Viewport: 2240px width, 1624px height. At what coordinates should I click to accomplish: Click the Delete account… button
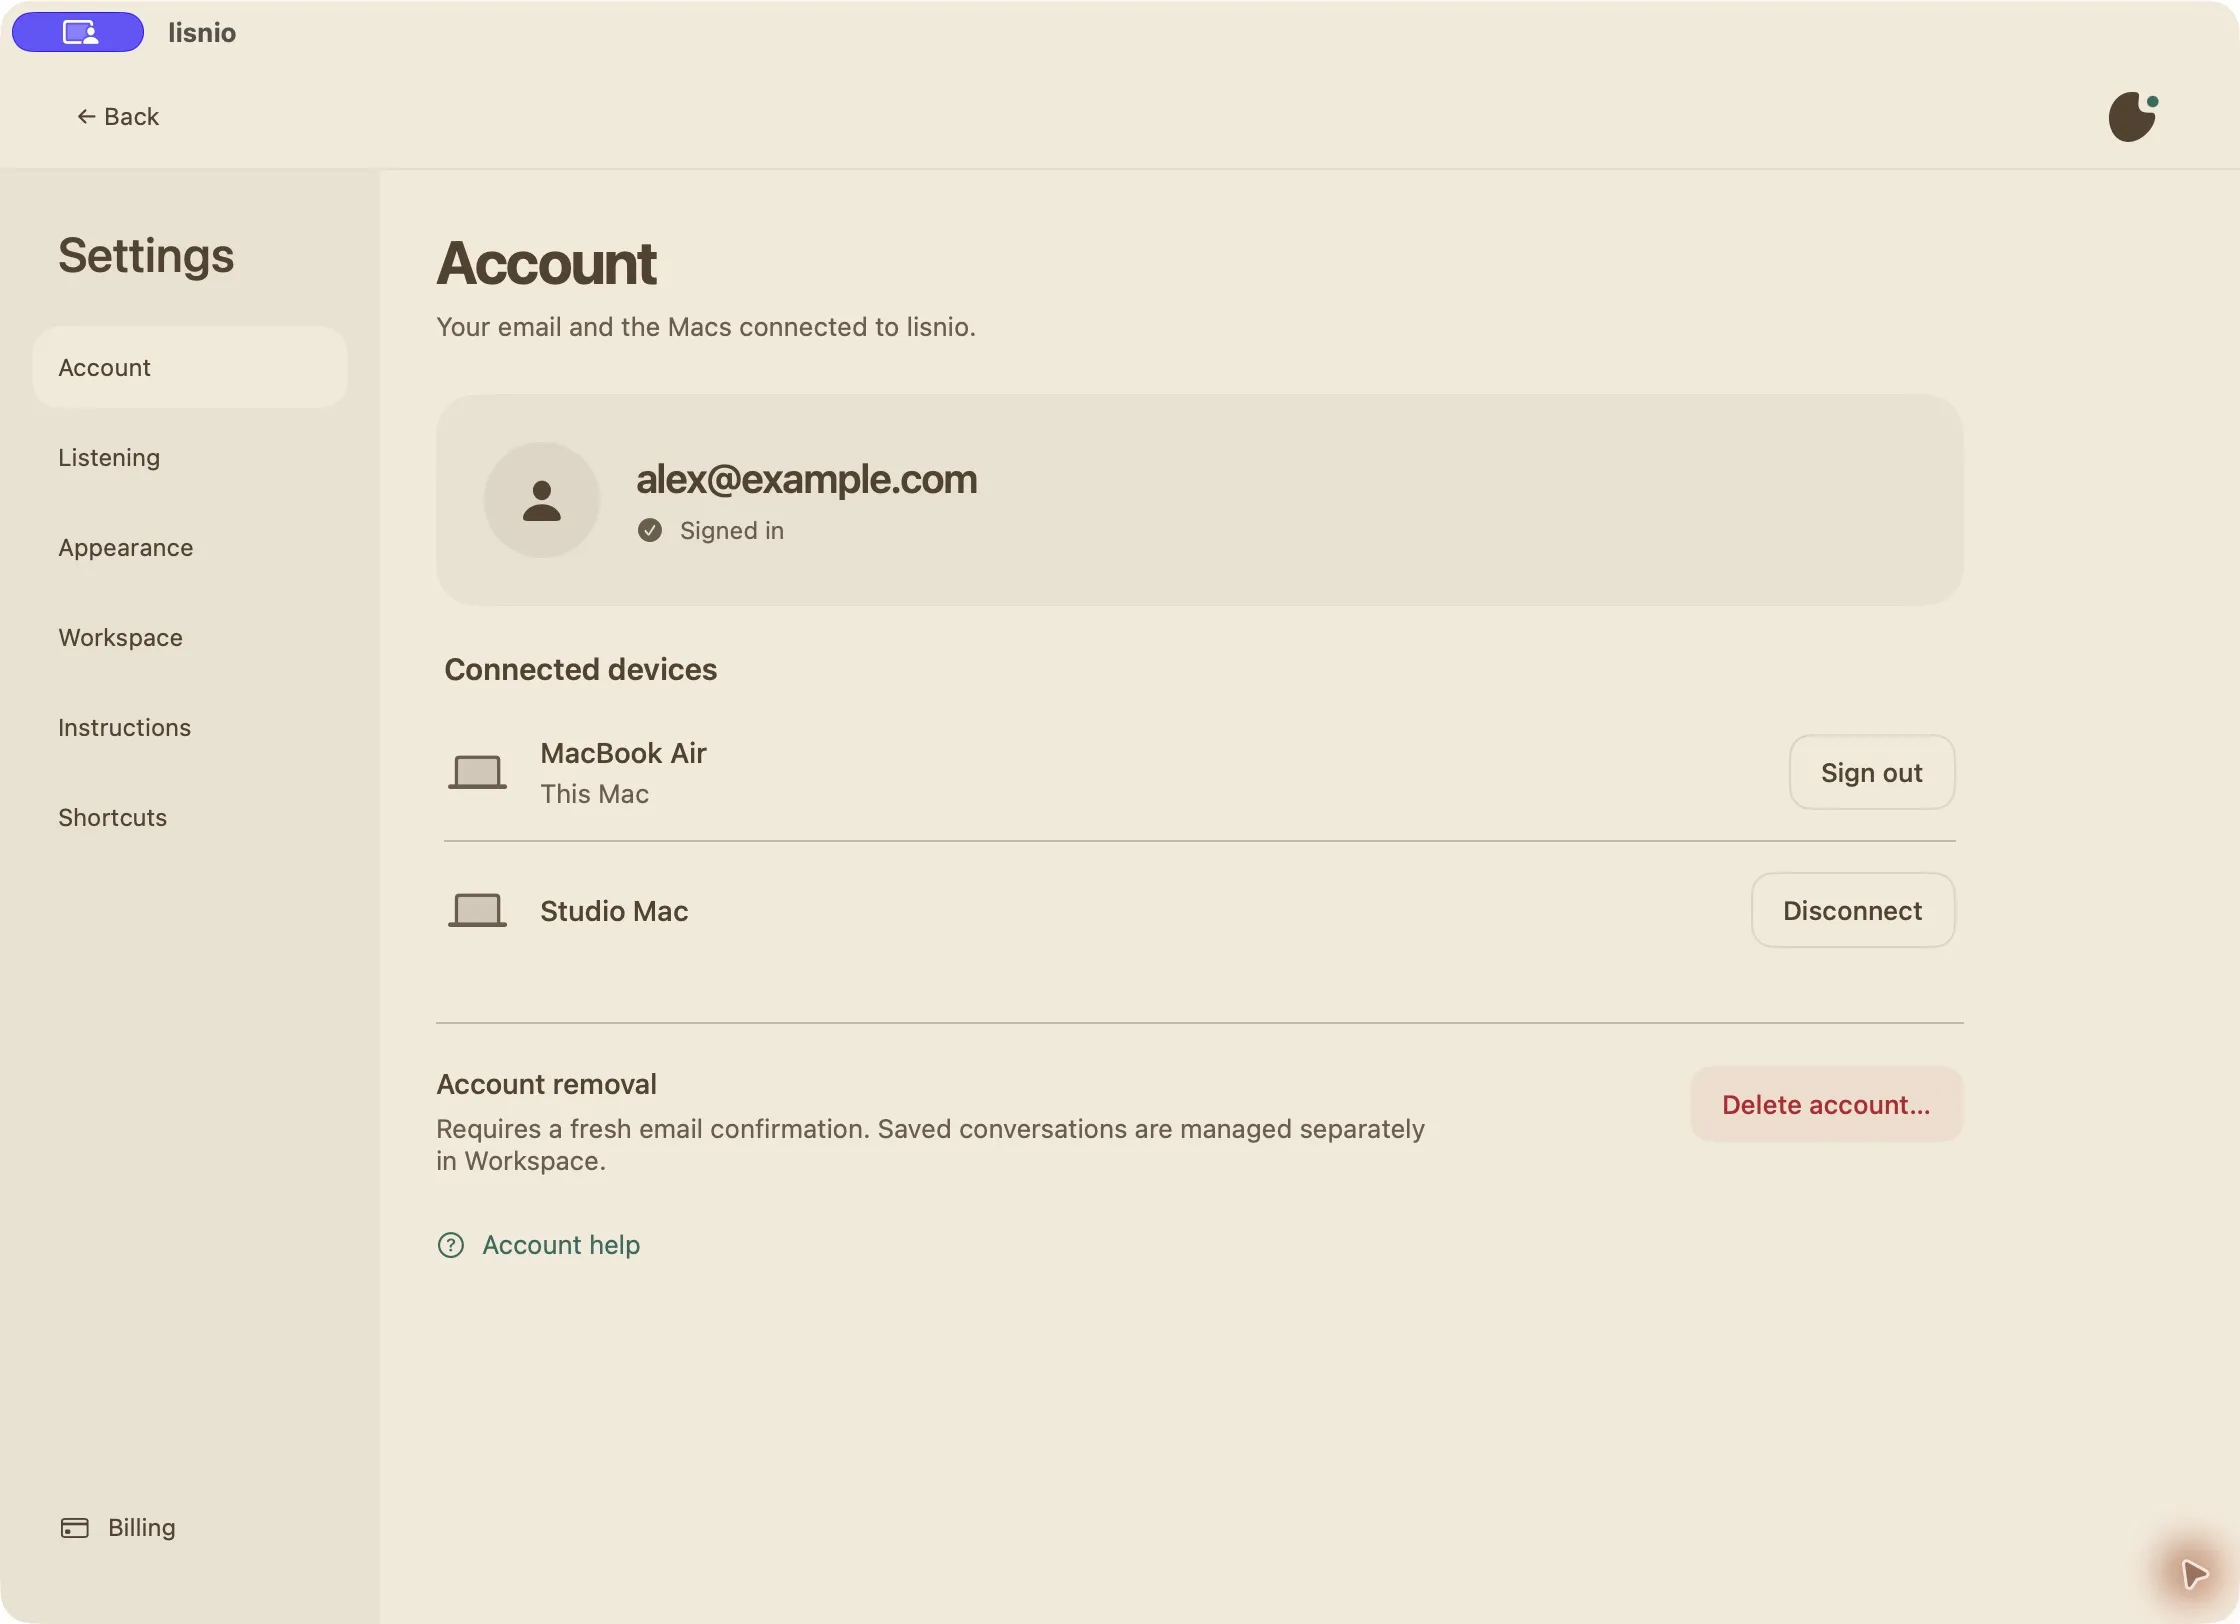1826,1104
